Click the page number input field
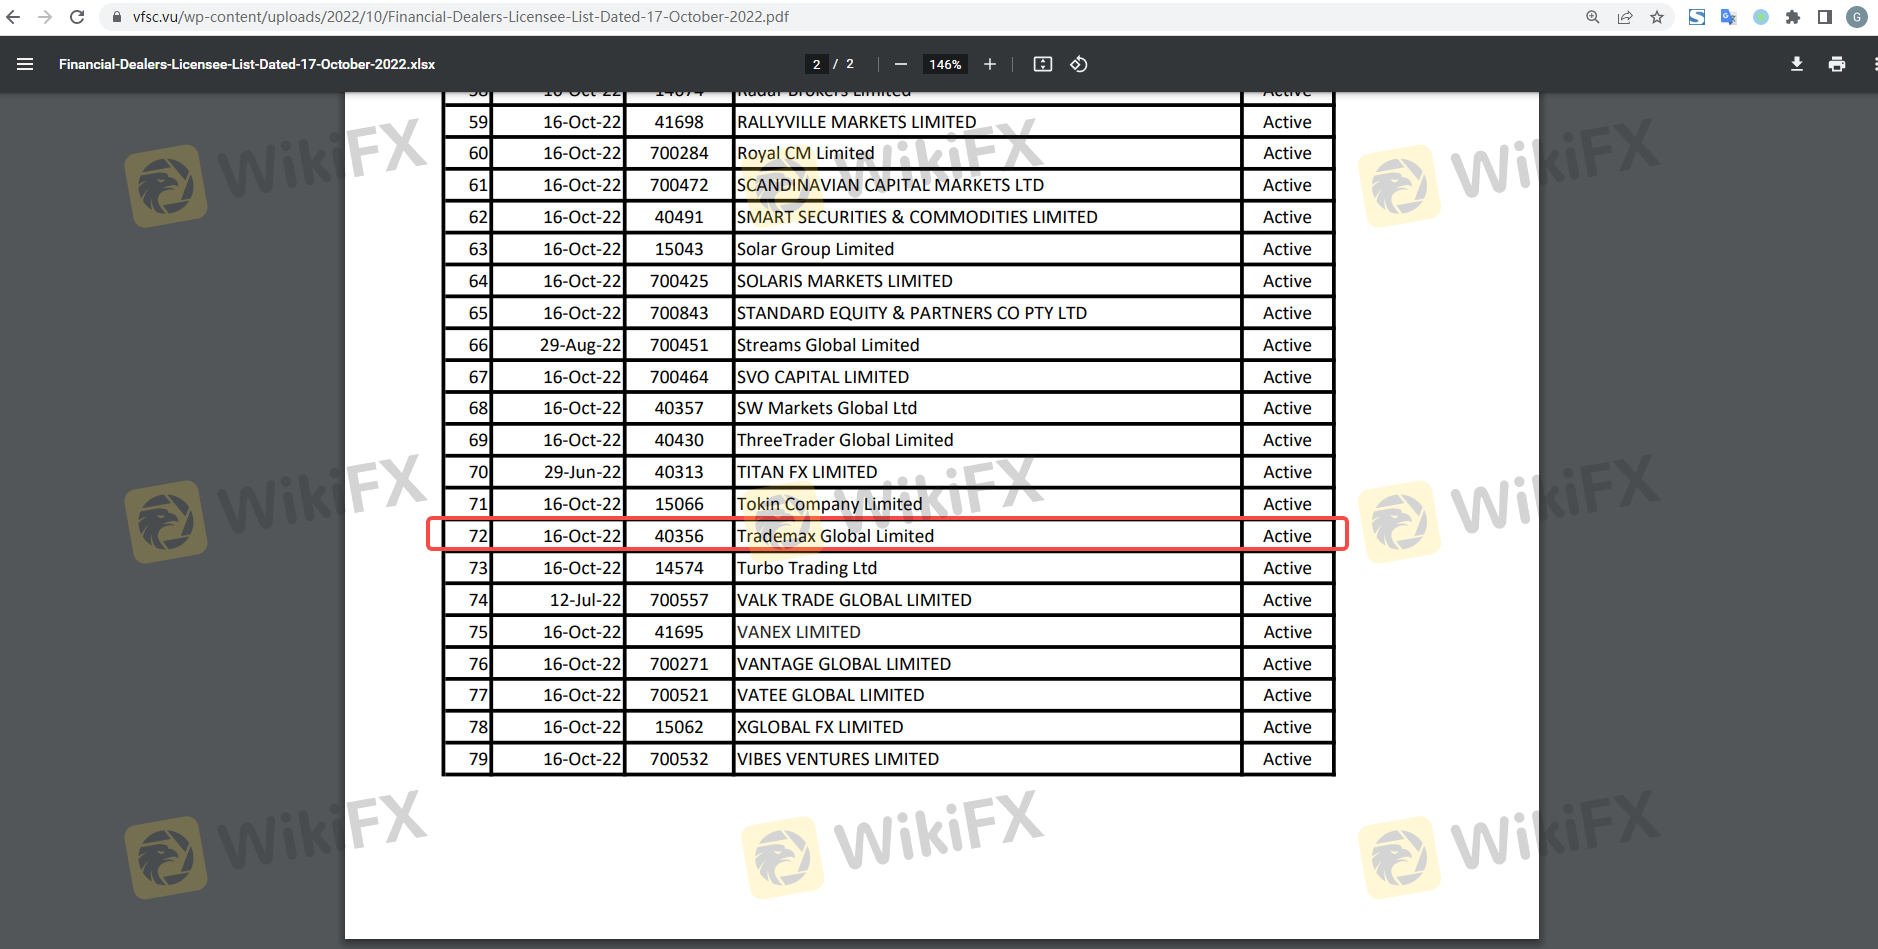The width and height of the screenshot is (1878, 949). (816, 64)
